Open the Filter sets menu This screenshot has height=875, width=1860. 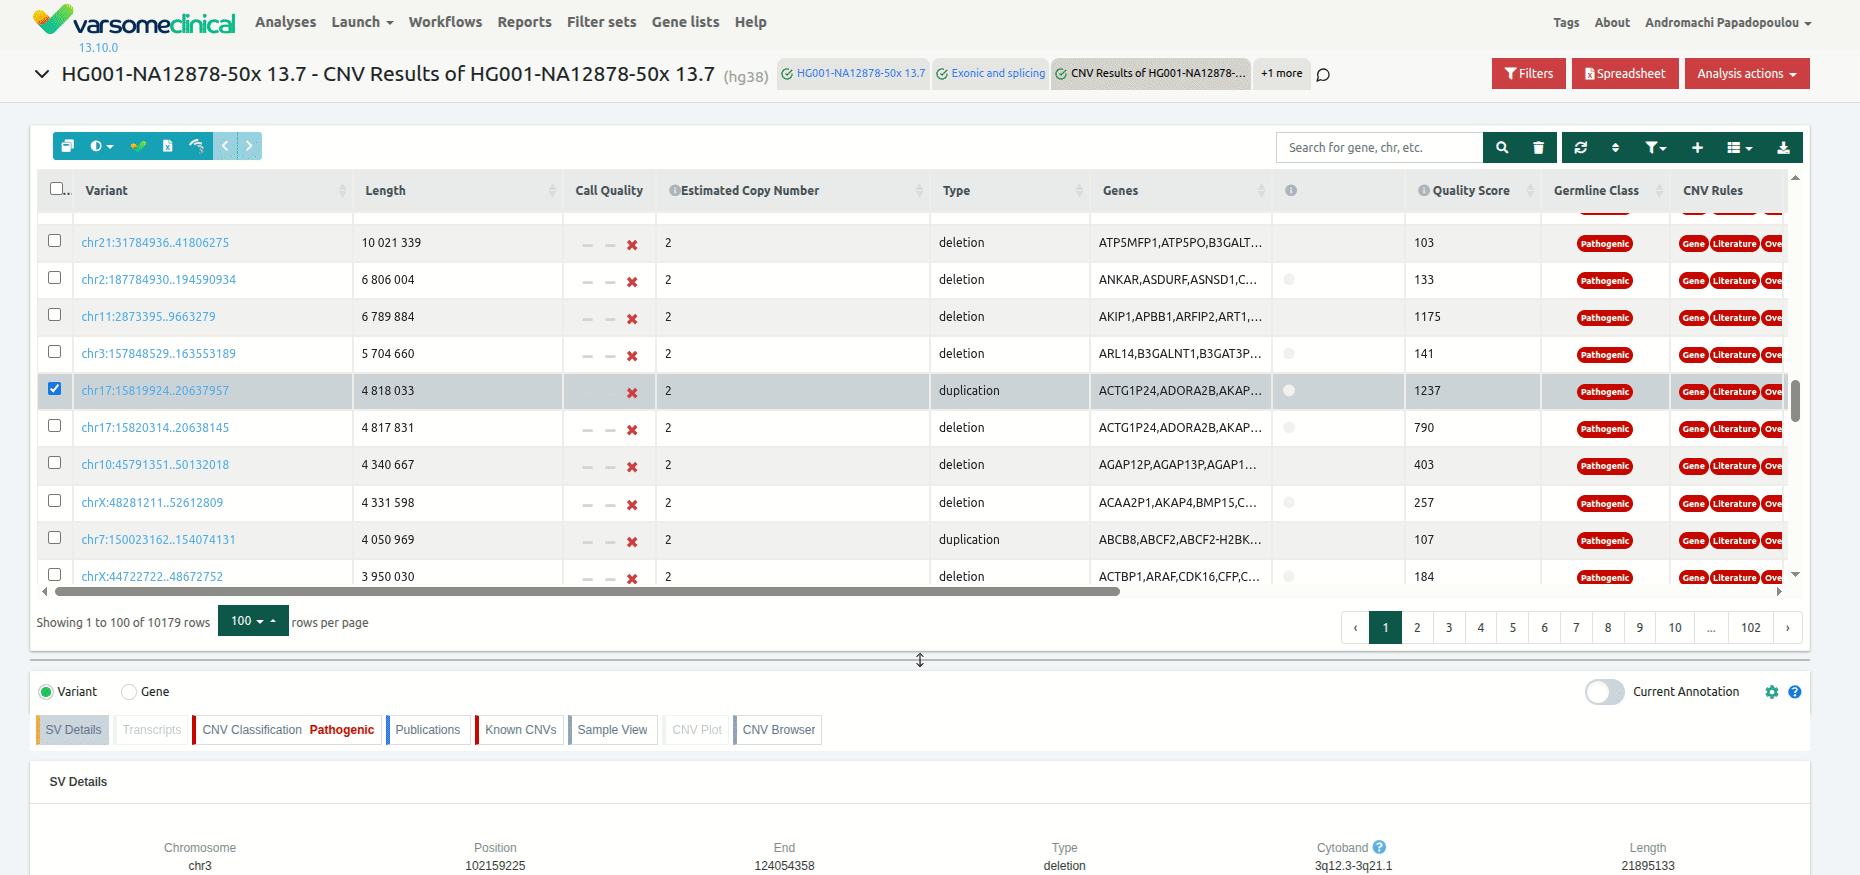601,22
